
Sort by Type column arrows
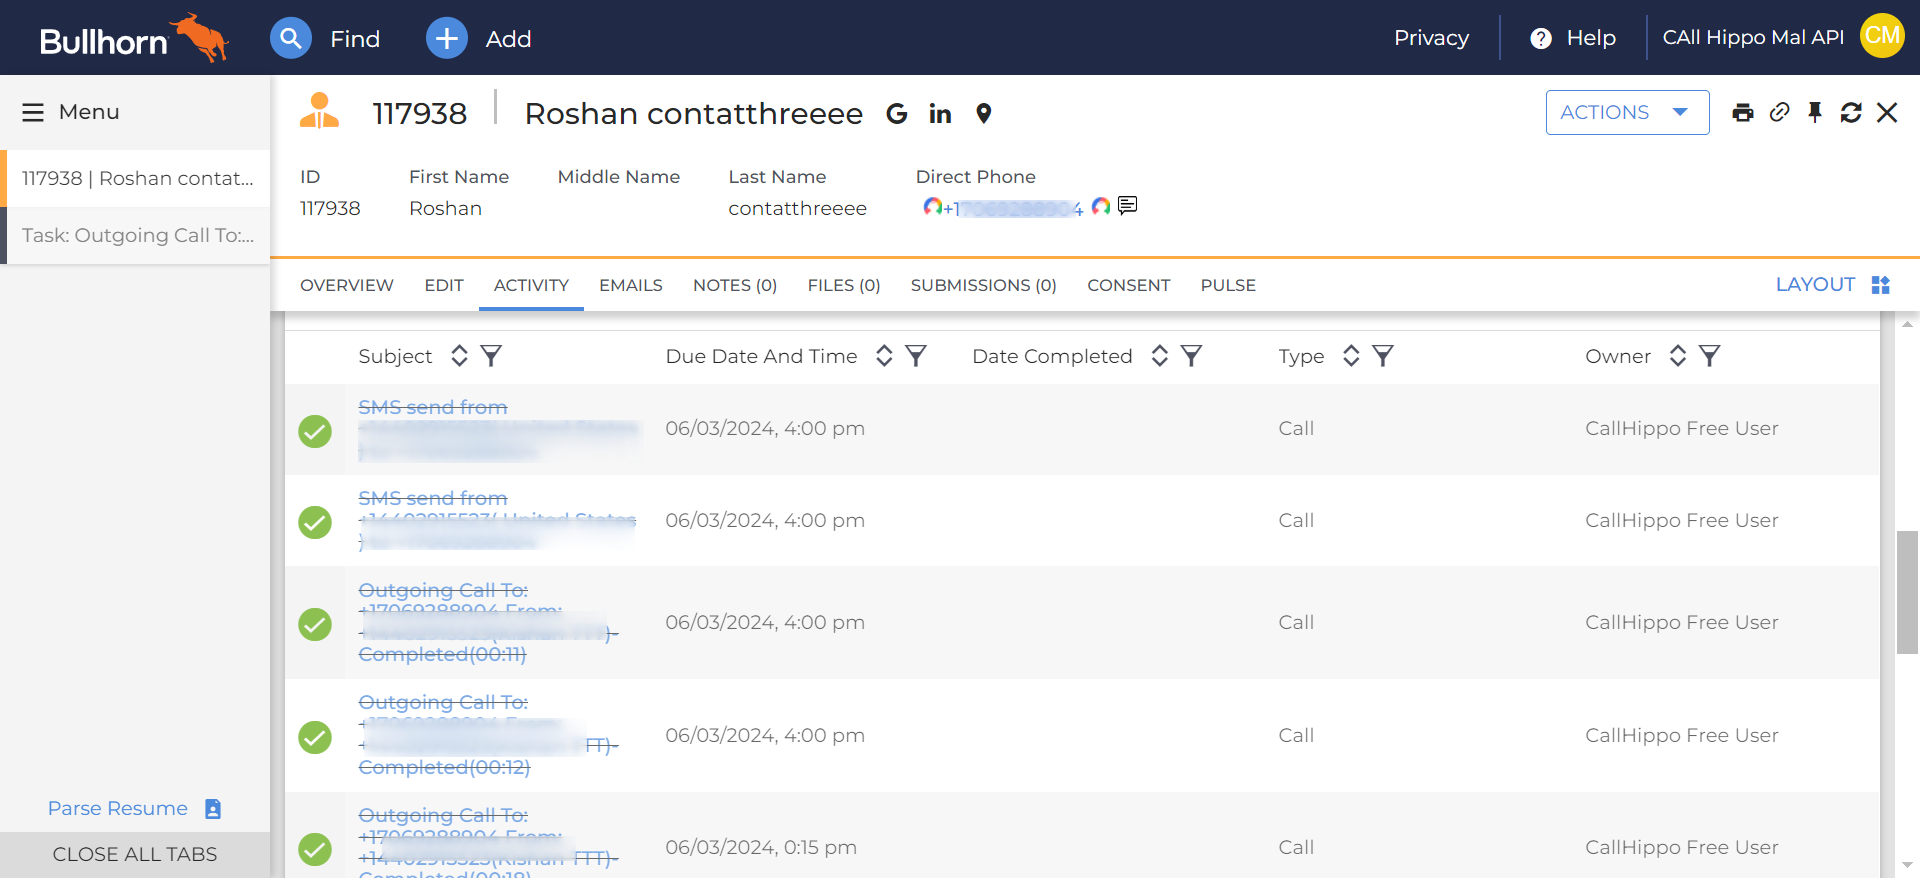[x=1351, y=356]
